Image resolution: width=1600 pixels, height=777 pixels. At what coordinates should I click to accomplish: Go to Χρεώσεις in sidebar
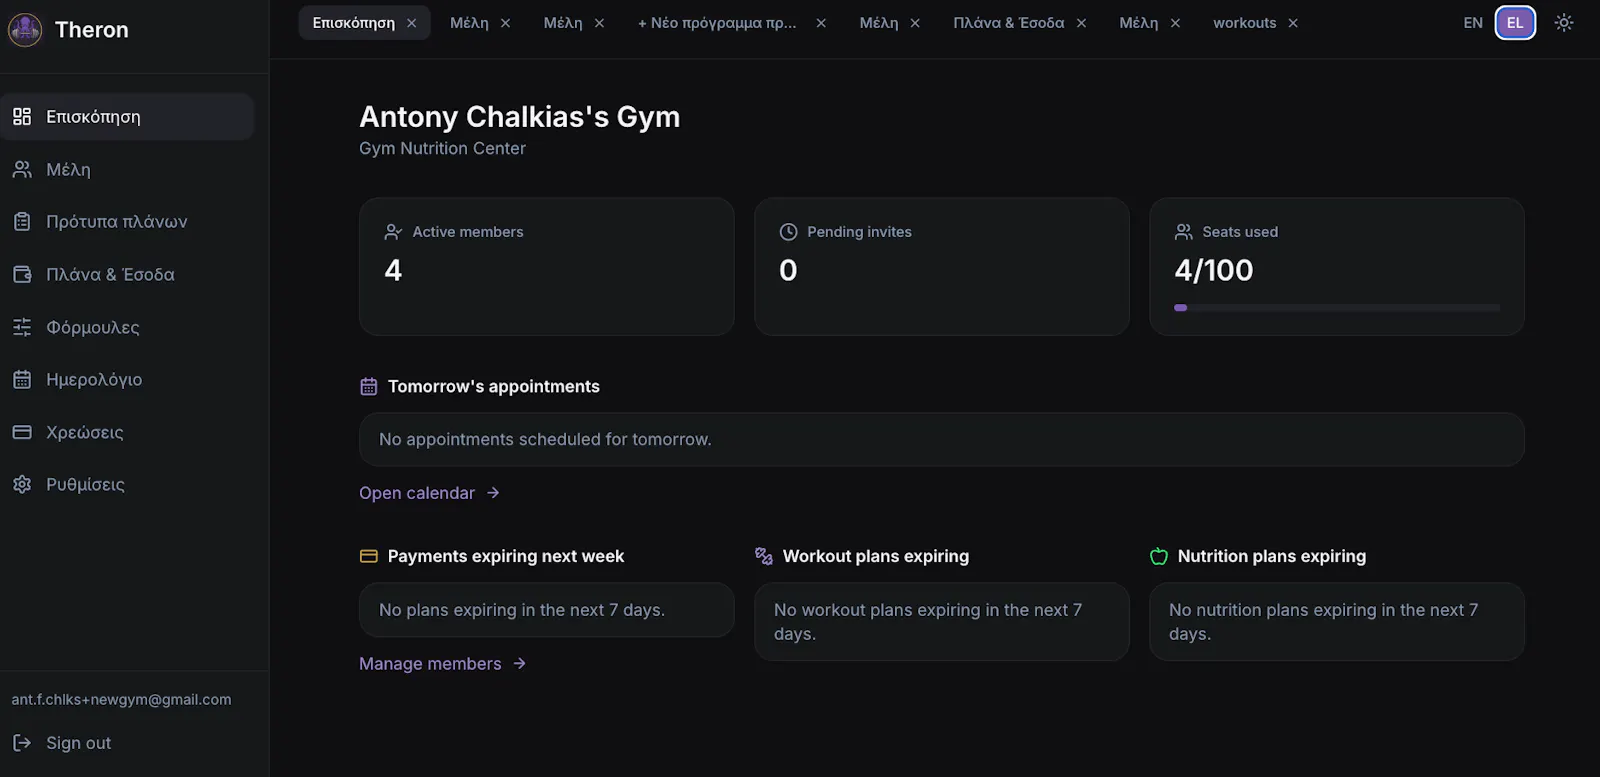click(x=127, y=432)
